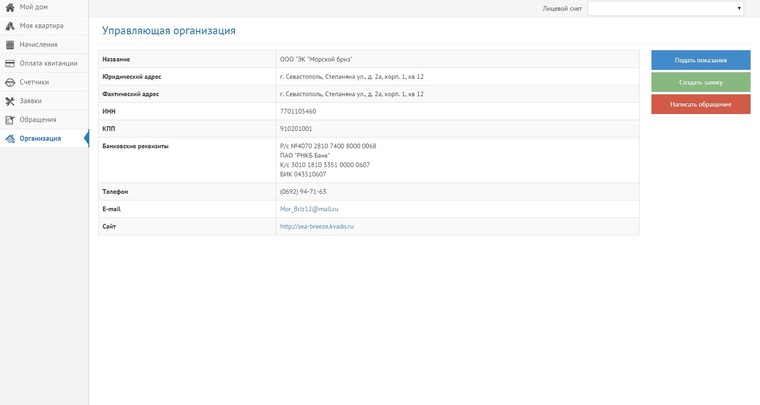Click the phone number (0692) 94-71-63
This screenshot has width=760, height=405.
click(303, 191)
